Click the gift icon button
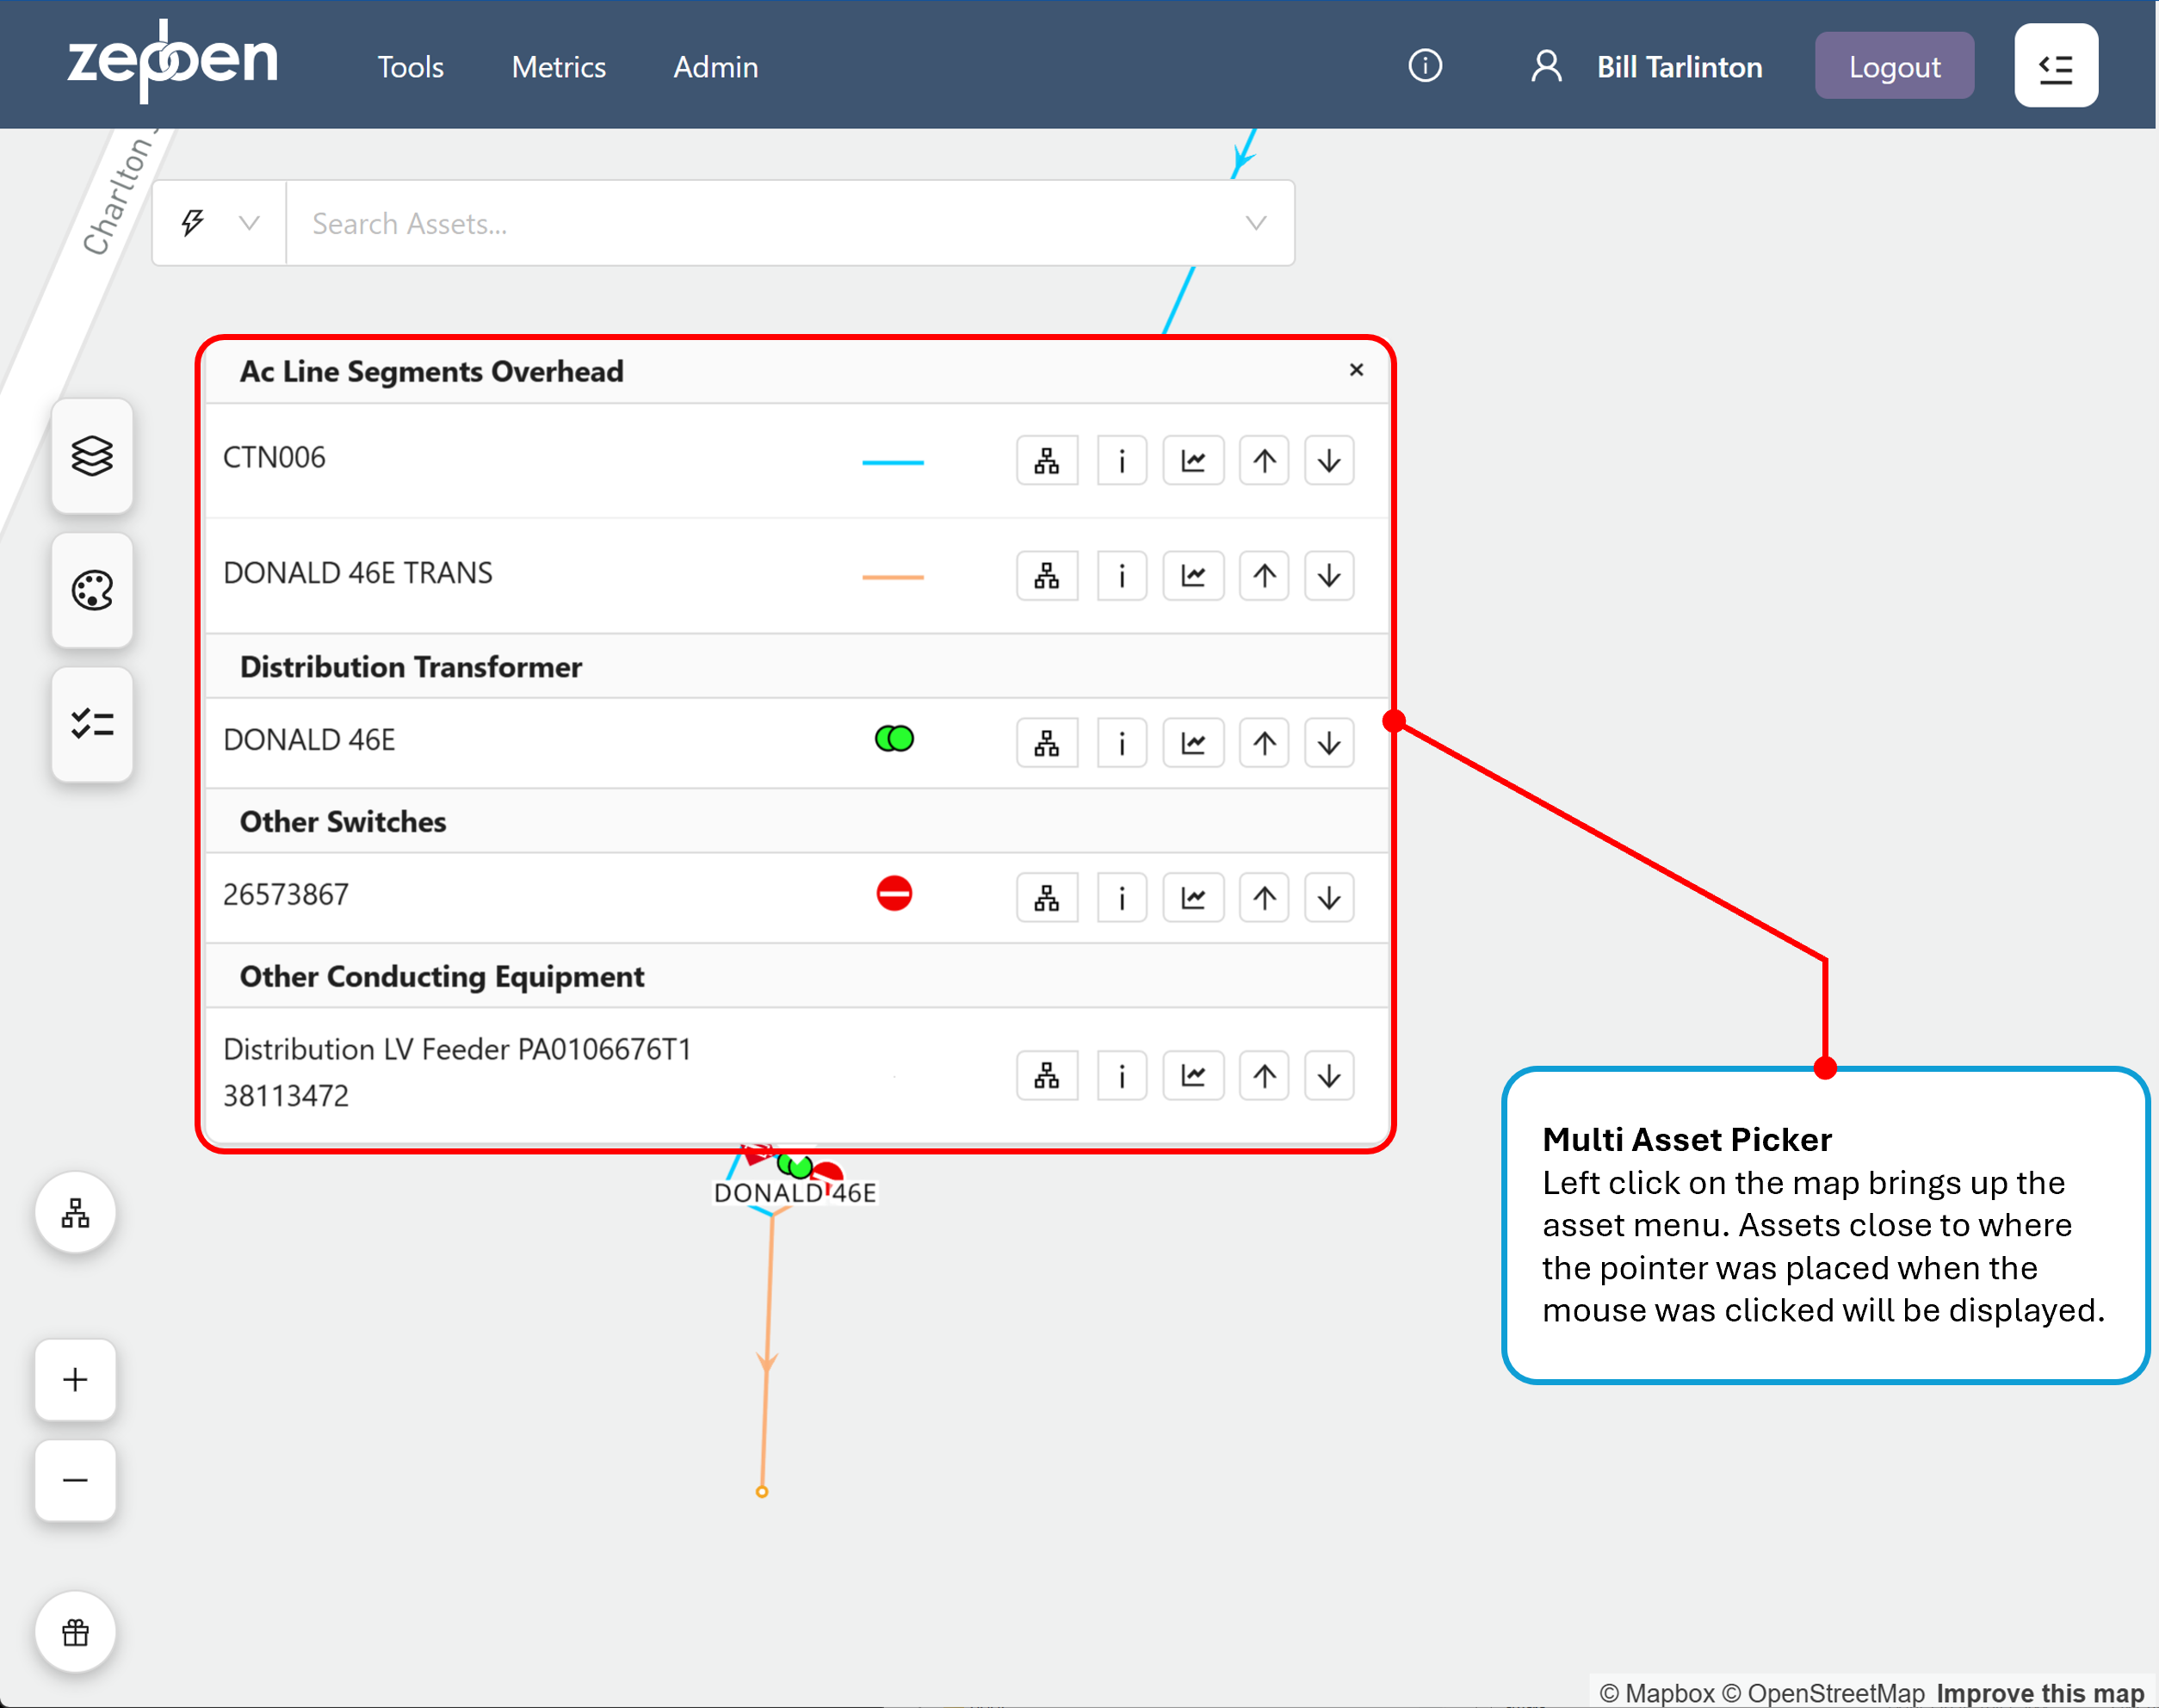Viewport: 2159px width, 1708px height. [76, 1632]
